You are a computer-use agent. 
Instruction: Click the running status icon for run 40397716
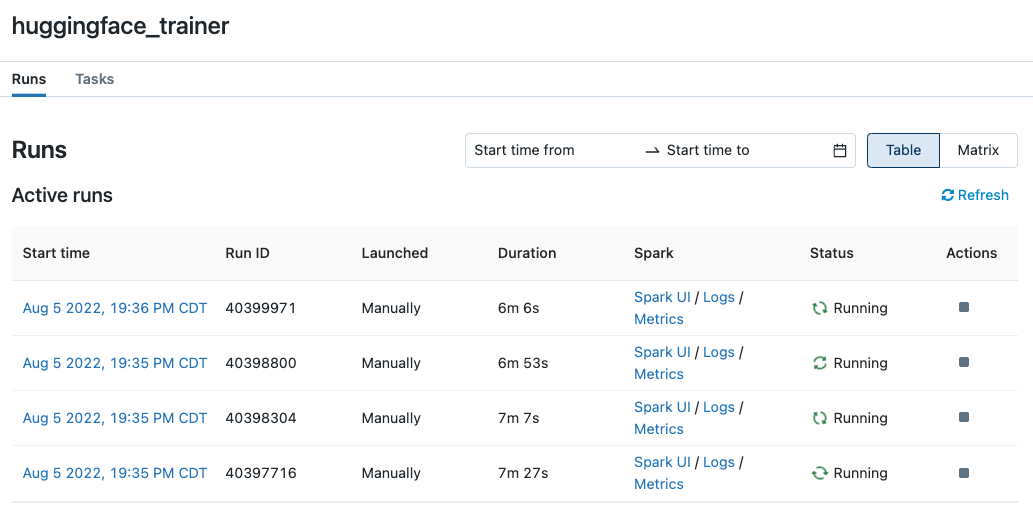(x=820, y=473)
